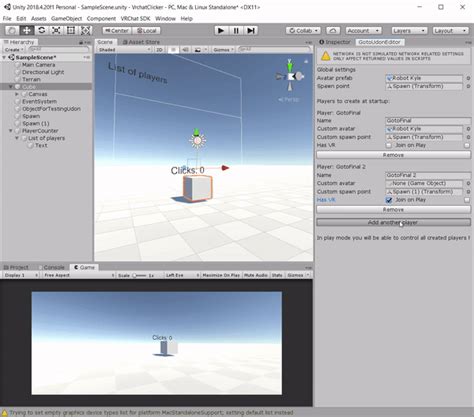Click Add another player button
Viewport: 474px width, 417px height.
point(393,222)
